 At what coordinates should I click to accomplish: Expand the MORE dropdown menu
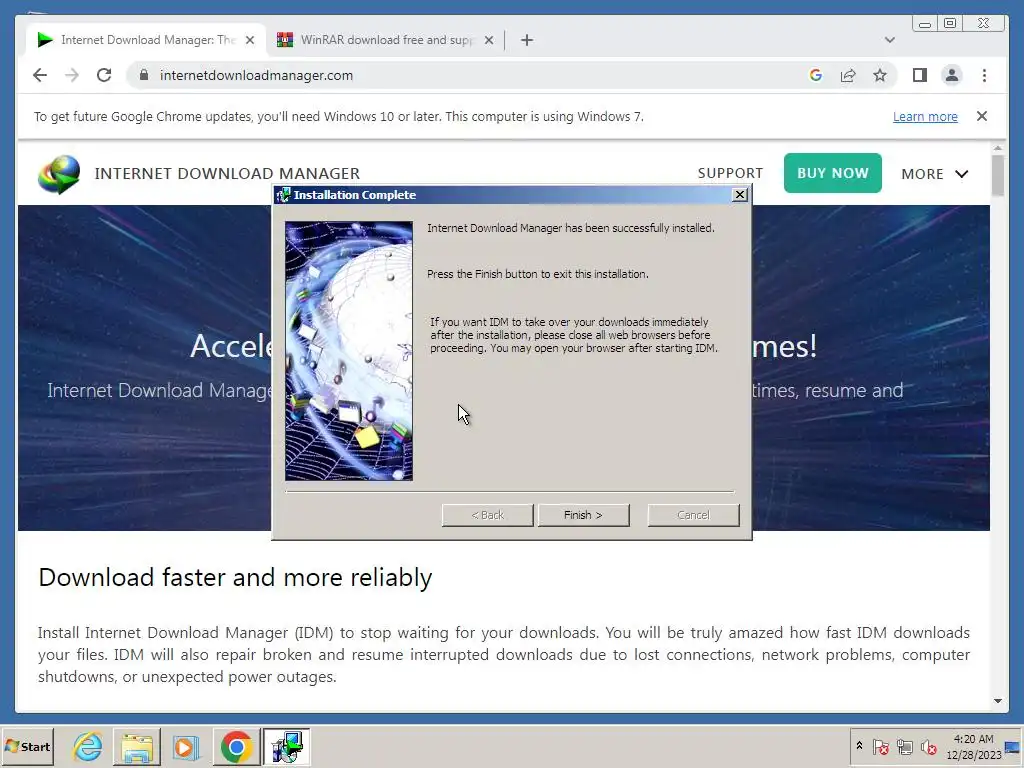(935, 174)
